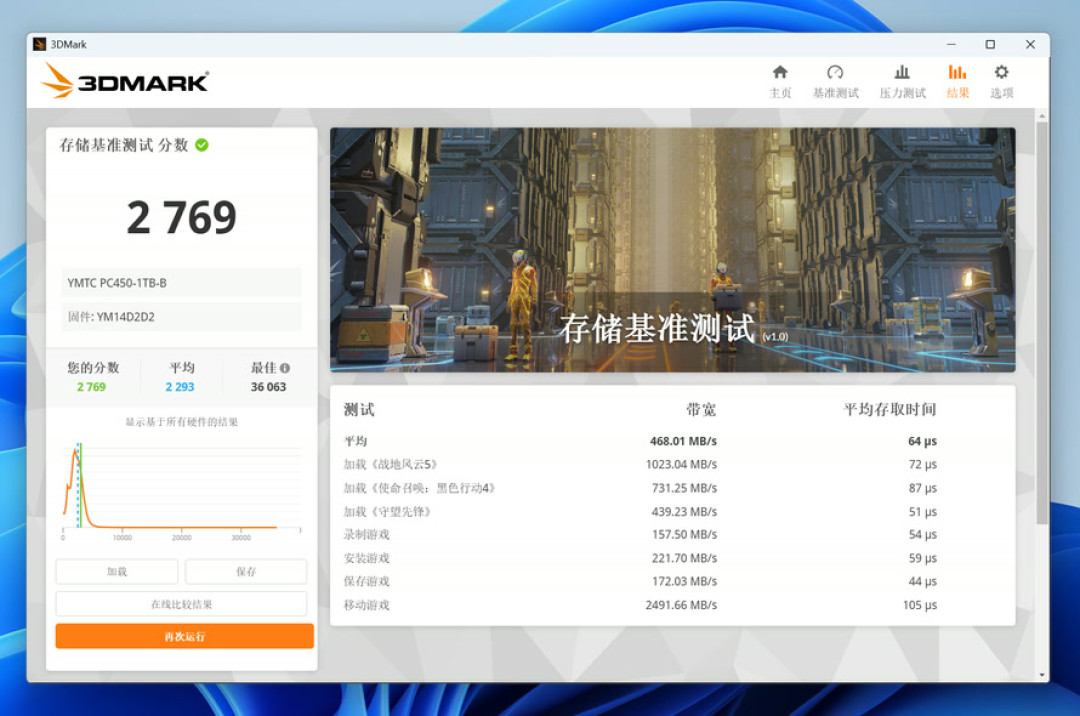Click the bandwidth value 731.25 MB/s
Viewport: 1080px width, 716px height.
[684, 488]
